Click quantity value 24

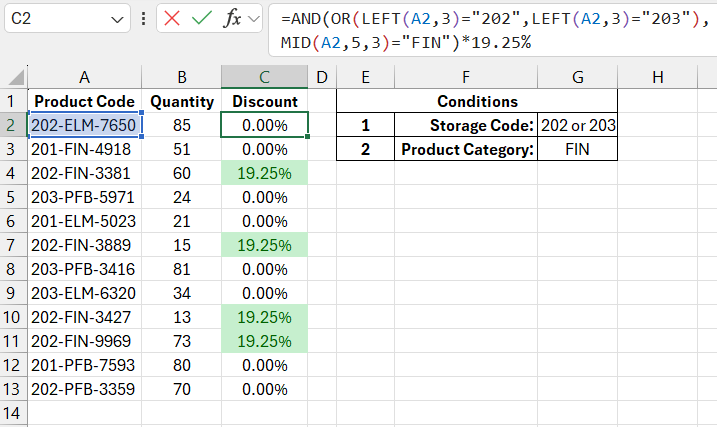tap(182, 197)
